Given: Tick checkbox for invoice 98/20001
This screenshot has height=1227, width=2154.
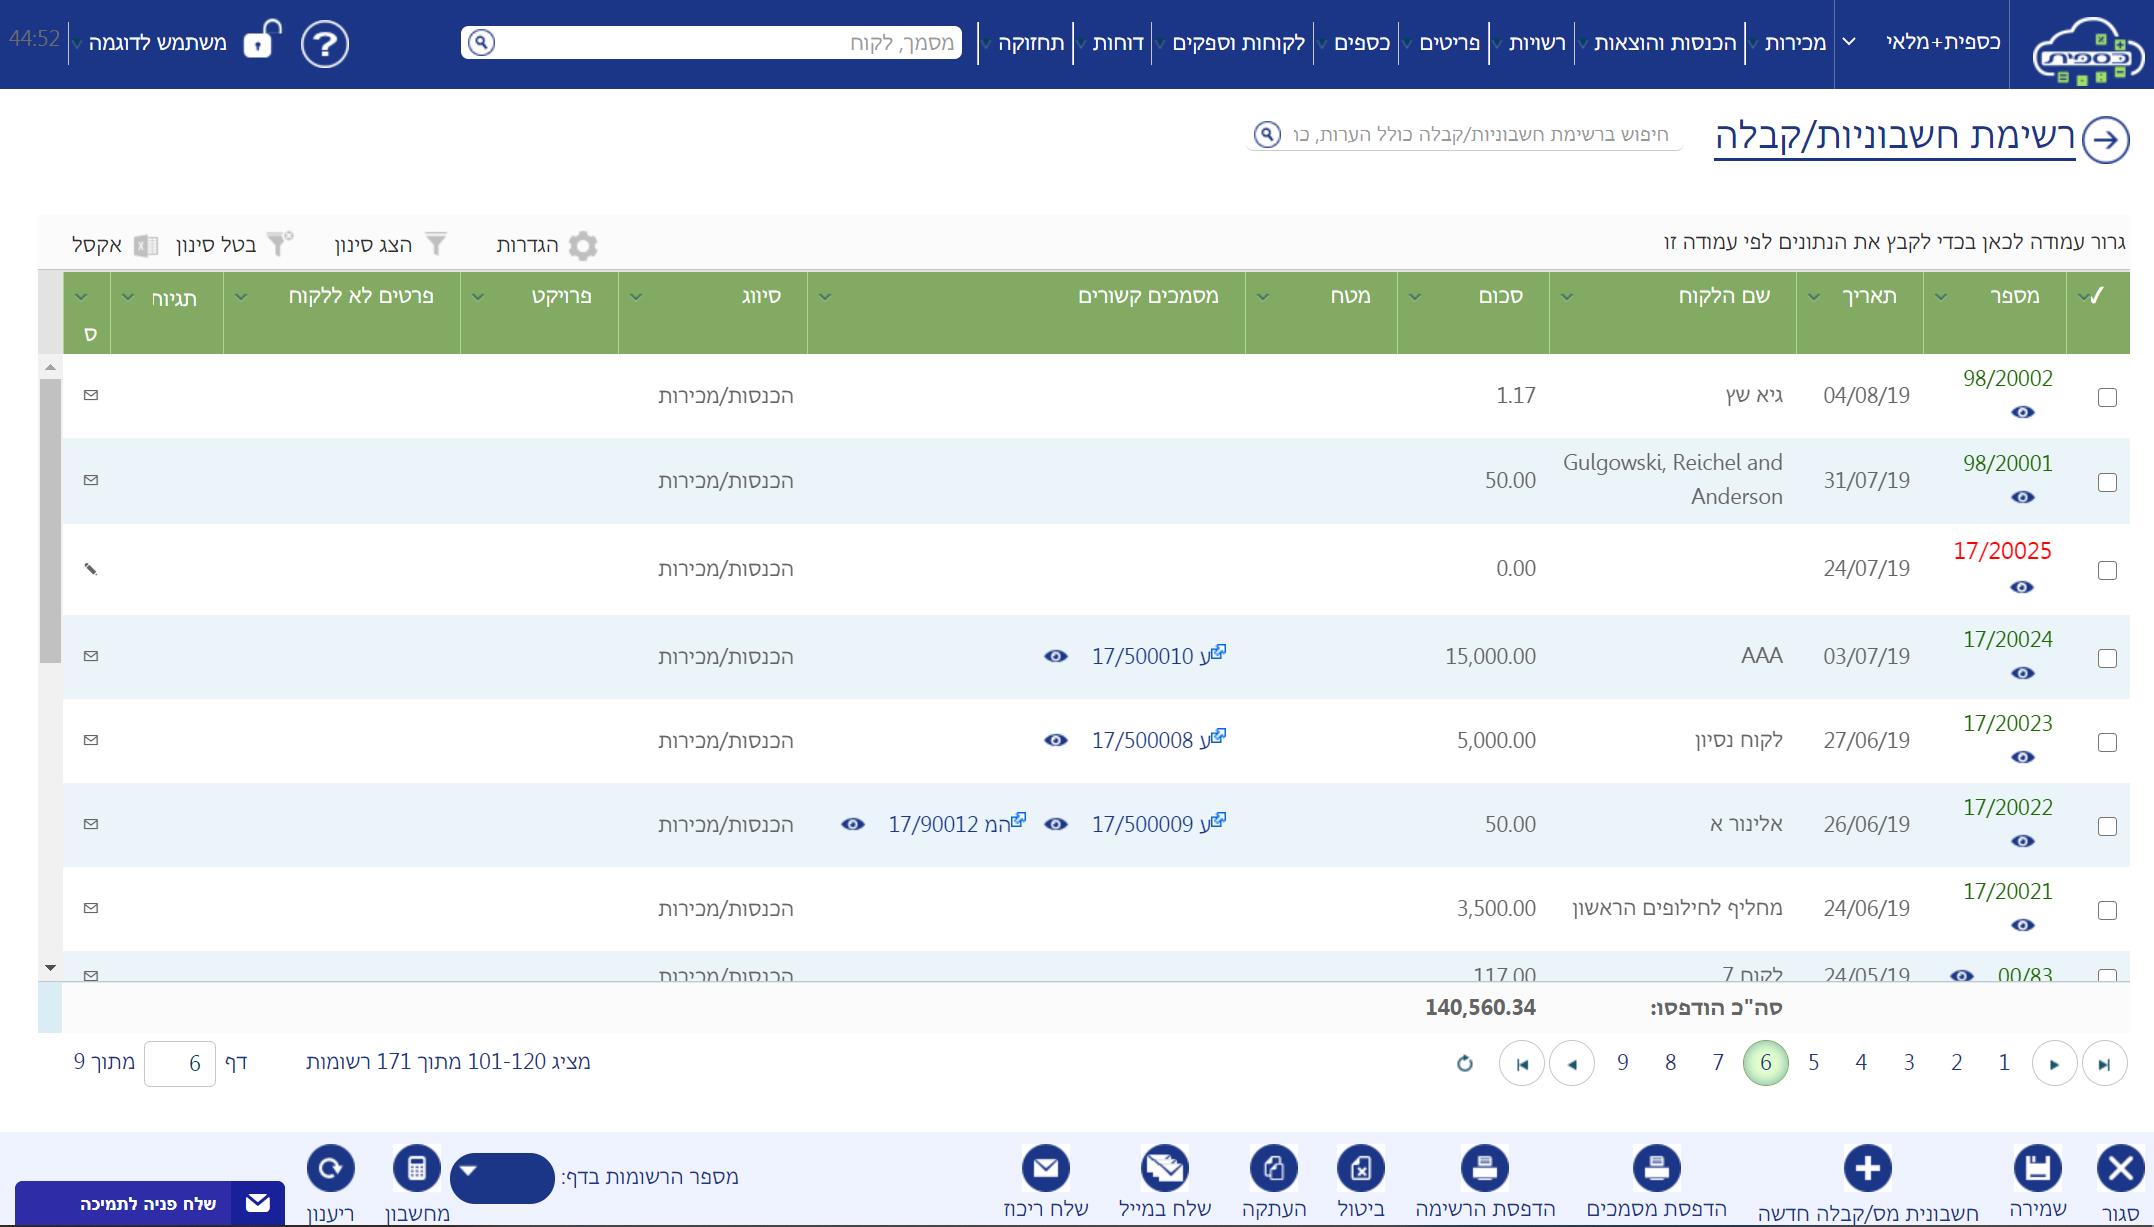Looking at the screenshot, I should tap(2107, 482).
